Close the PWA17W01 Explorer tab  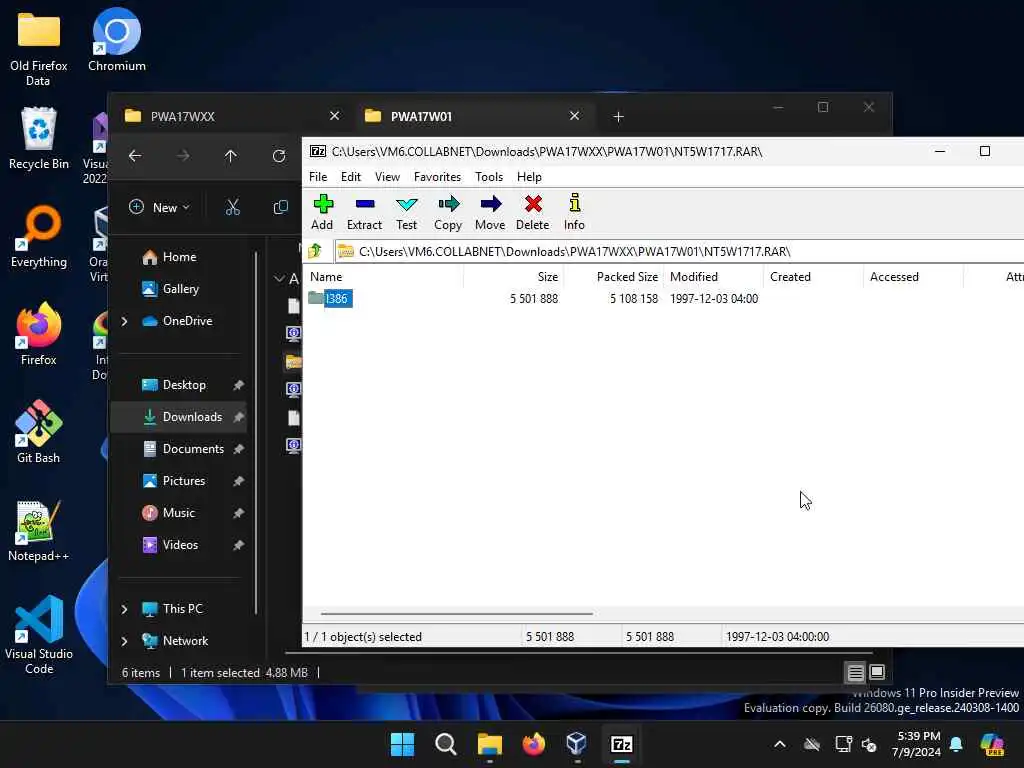coord(574,116)
